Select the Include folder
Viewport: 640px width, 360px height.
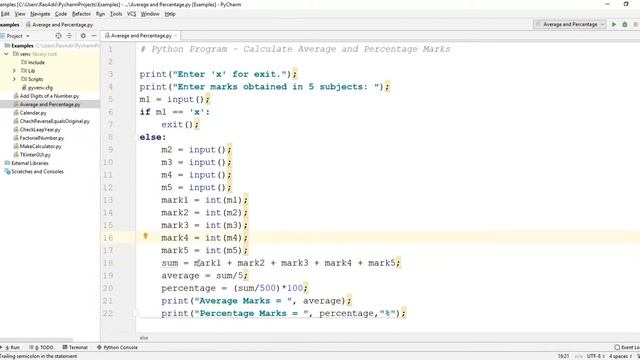click(33, 62)
